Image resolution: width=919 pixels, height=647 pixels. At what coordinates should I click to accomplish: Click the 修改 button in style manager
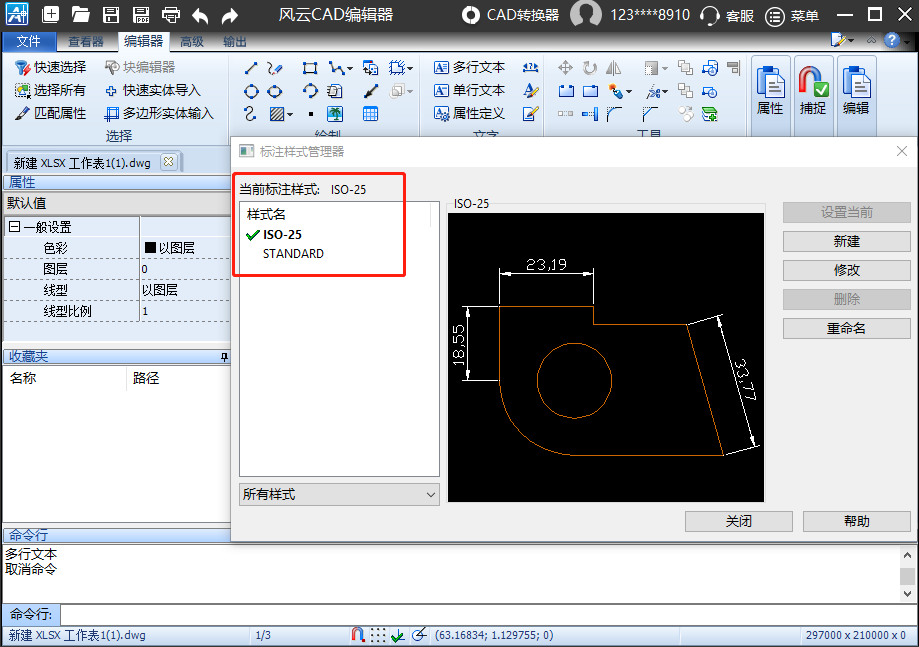[x=846, y=270]
